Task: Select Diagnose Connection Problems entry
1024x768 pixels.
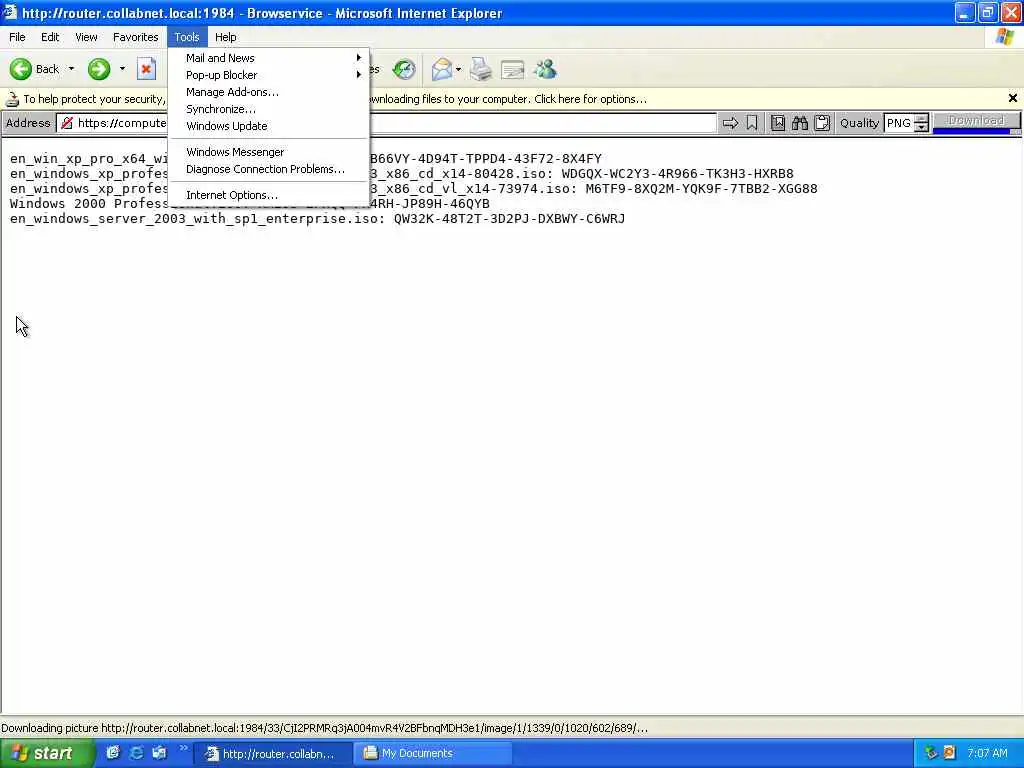Action: click(x=268, y=169)
